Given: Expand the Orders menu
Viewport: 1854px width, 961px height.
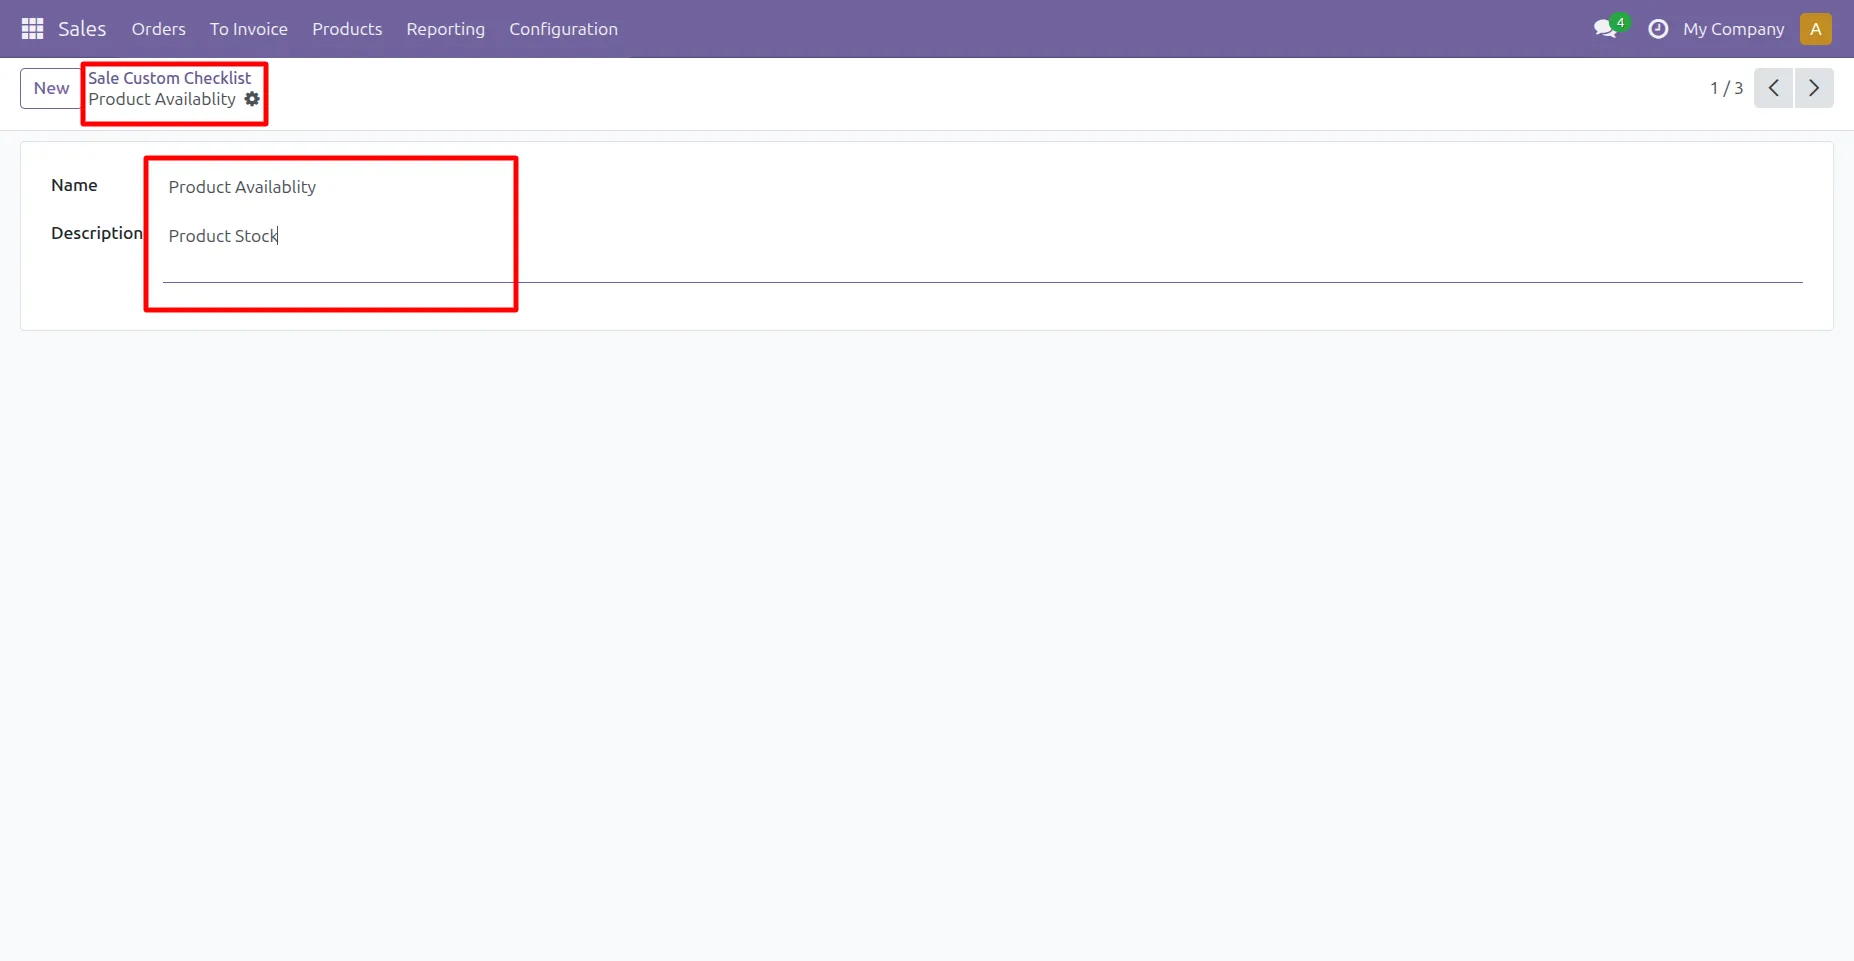Looking at the screenshot, I should click(158, 29).
